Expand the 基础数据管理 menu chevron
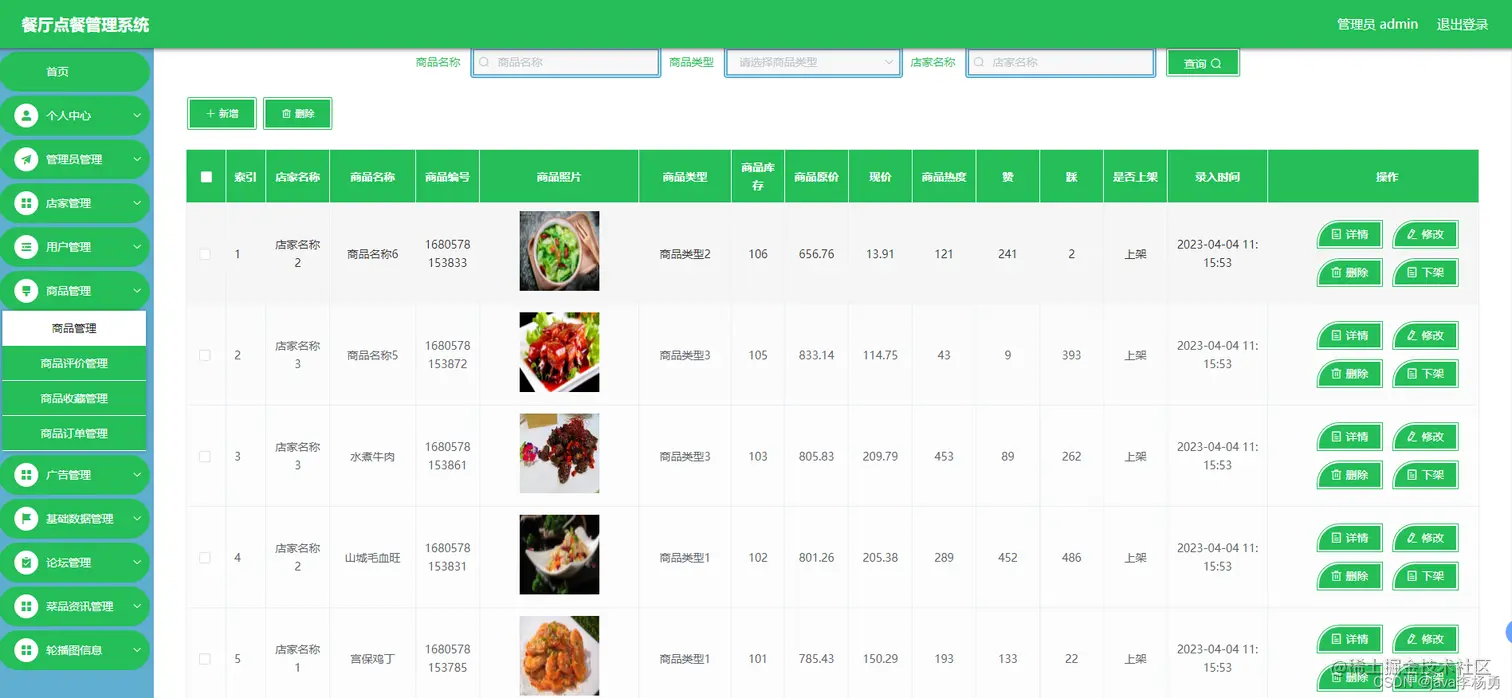This screenshot has width=1512, height=698. tap(137, 519)
